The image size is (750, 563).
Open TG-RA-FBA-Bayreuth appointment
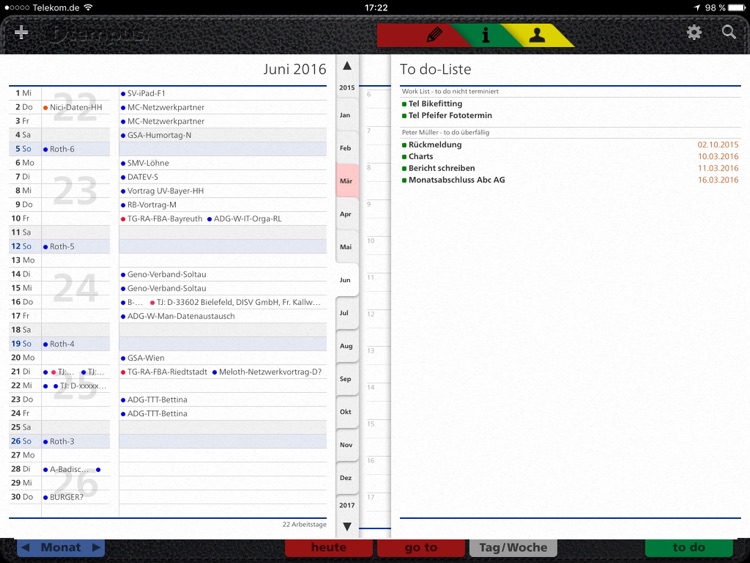coord(162,219)
